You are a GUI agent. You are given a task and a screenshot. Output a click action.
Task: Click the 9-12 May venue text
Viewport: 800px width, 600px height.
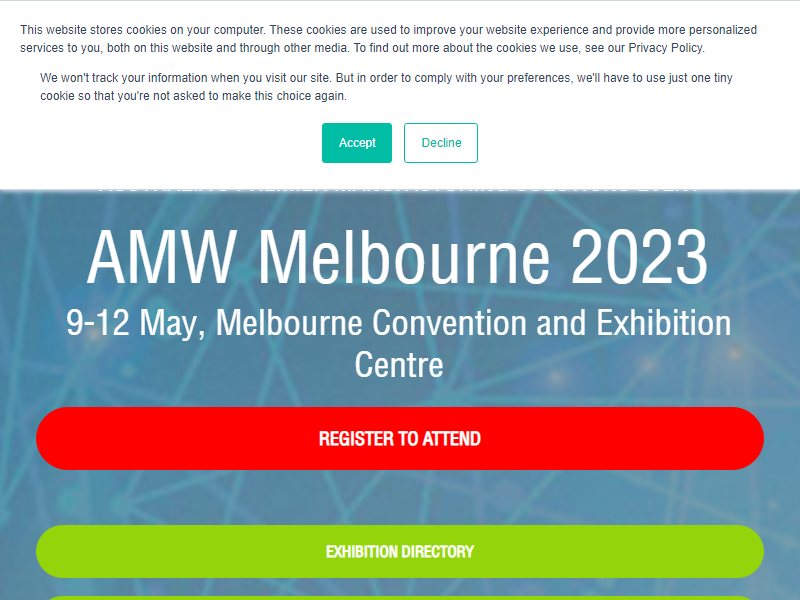398,343
